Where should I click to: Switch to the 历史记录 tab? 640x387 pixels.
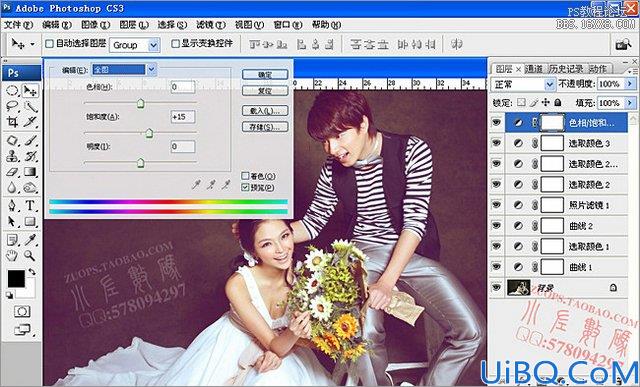pyautogui.click(x=565, y=69)
